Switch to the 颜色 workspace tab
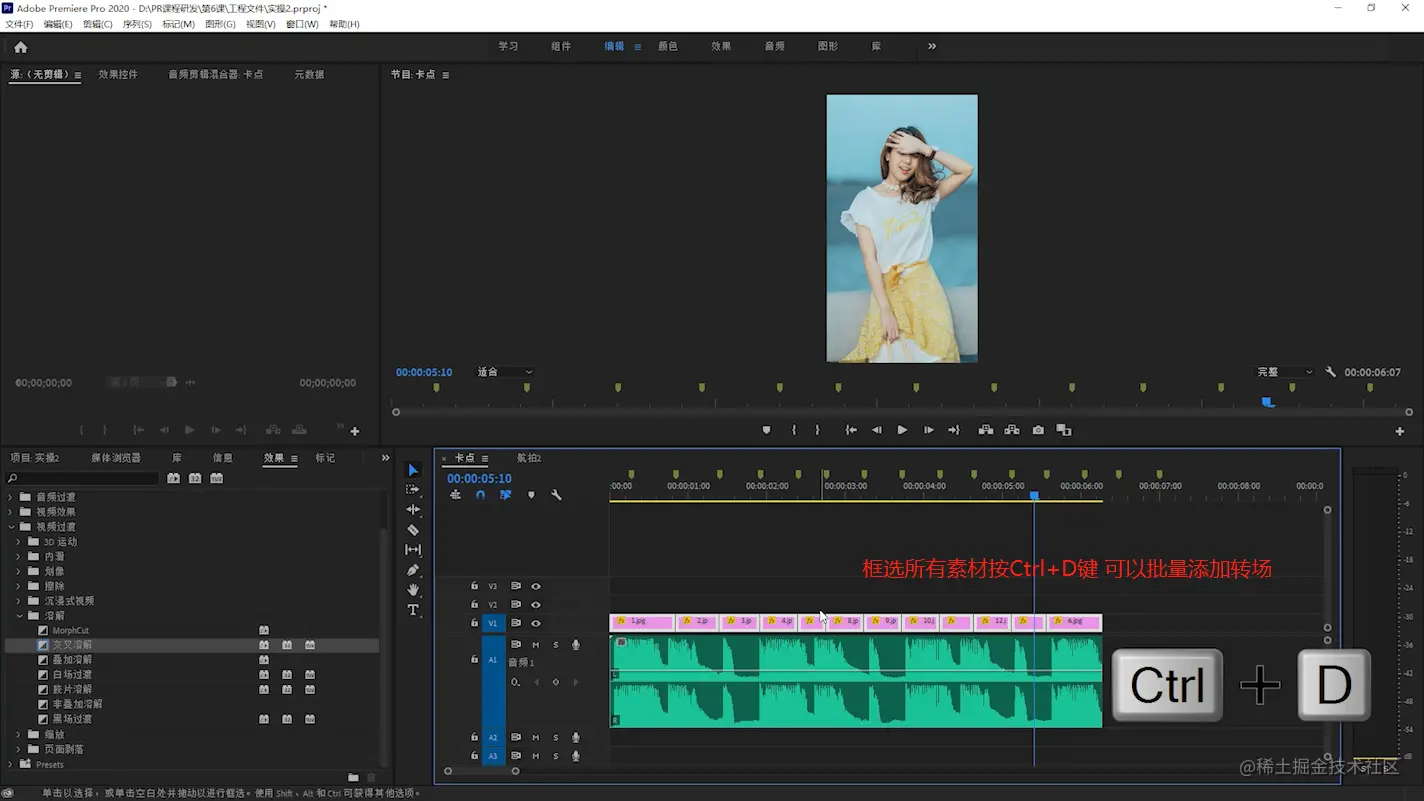 pyautogui.click(x=667, y=46)
